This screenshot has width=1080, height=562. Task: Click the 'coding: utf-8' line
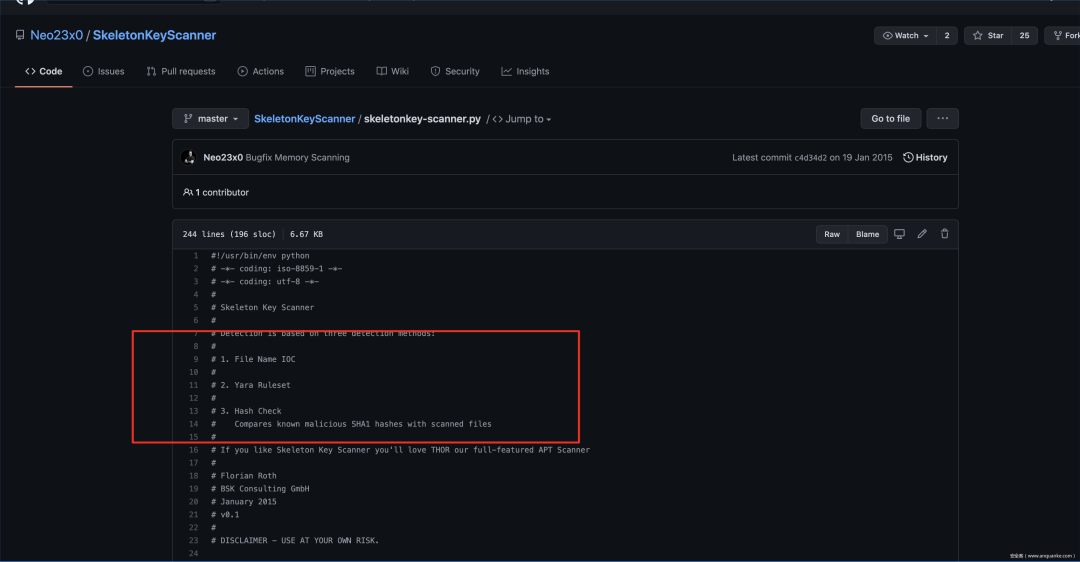265,282
